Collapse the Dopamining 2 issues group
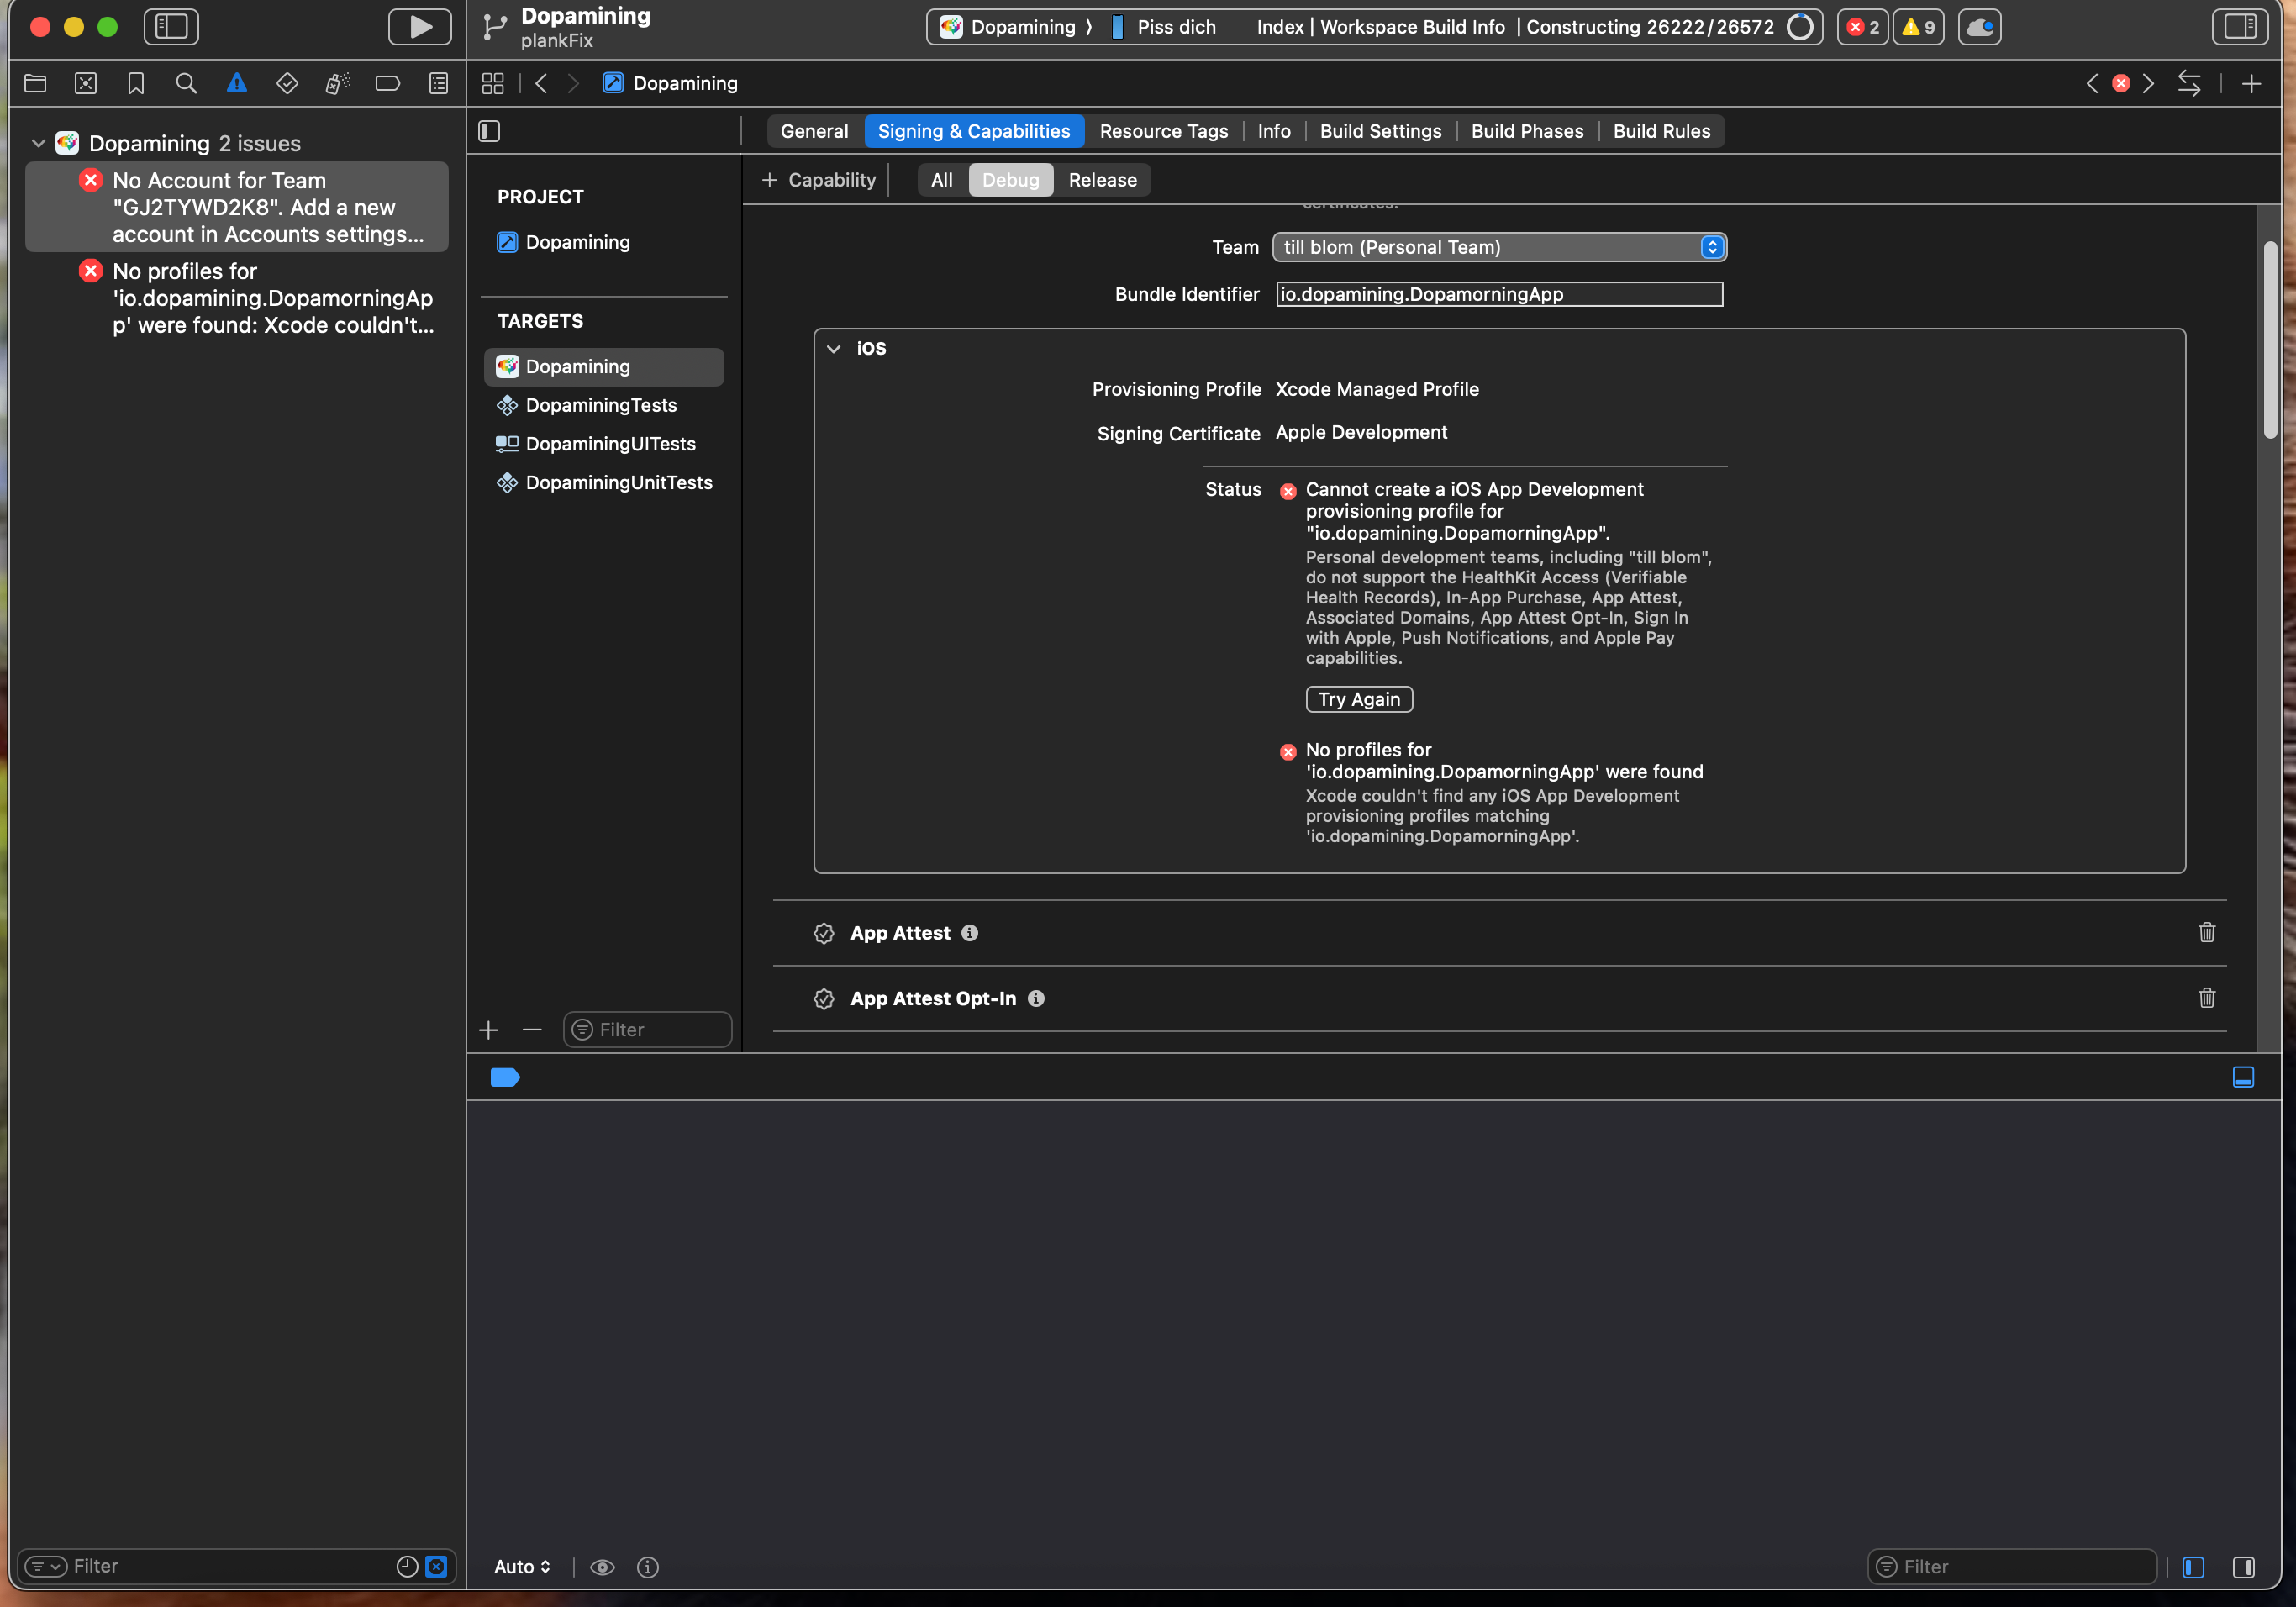Viewport: 2296px width, 1607px height. [38, 143]
